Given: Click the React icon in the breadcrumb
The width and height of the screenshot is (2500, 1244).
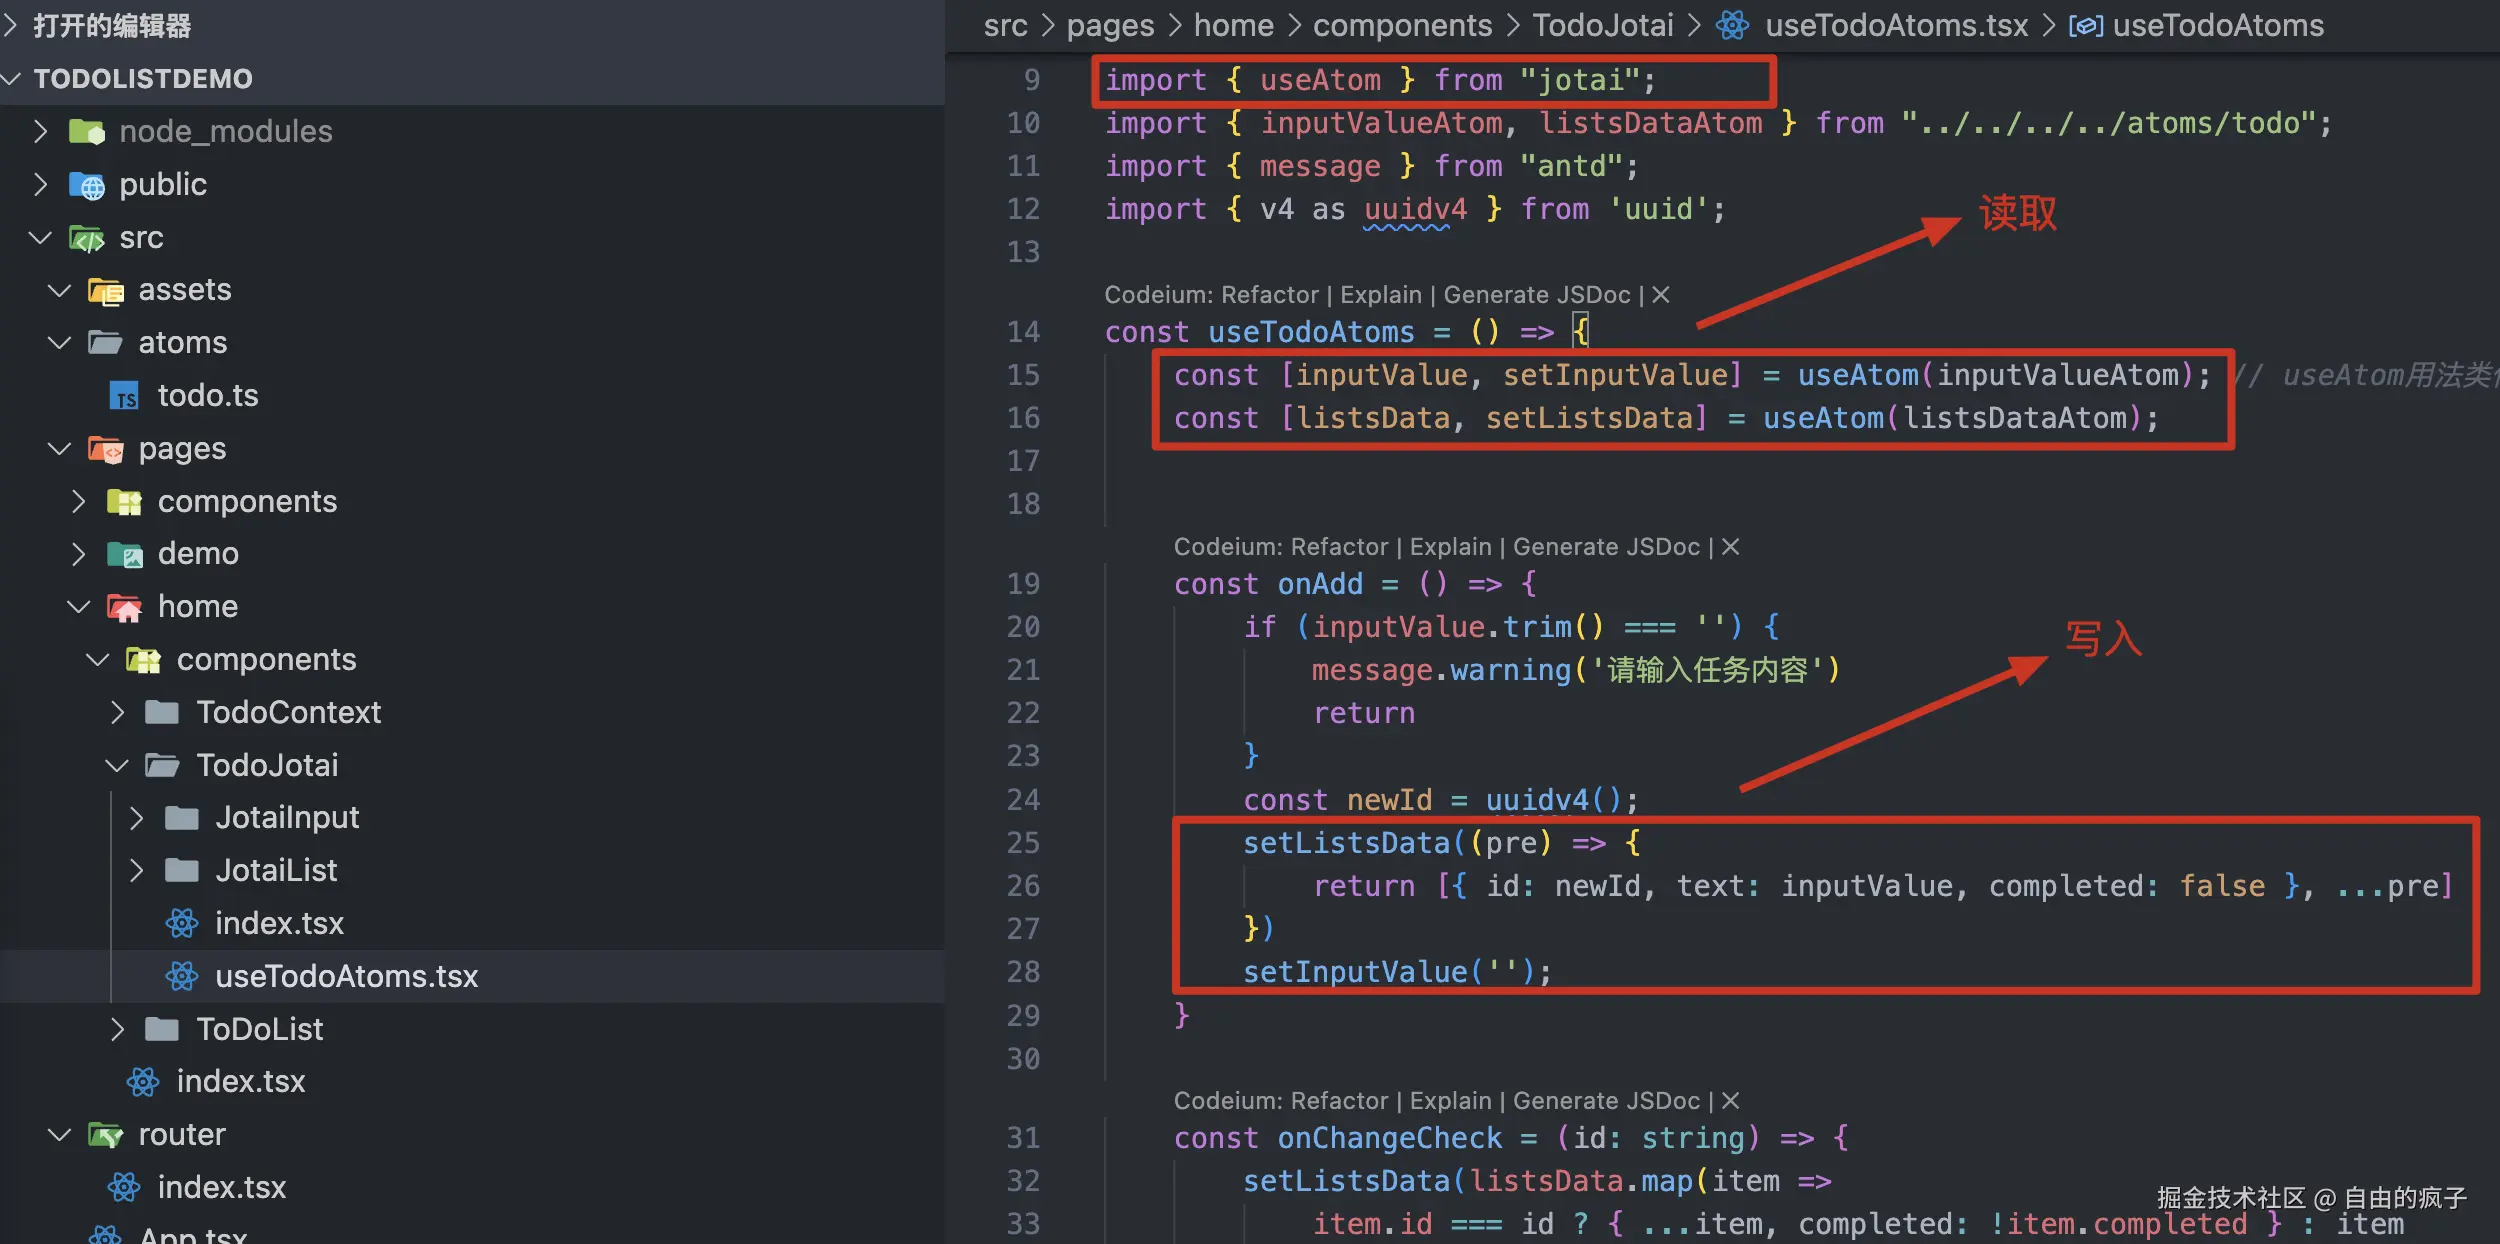Looking at the screenshot, I should click(x=1732, y=26).
